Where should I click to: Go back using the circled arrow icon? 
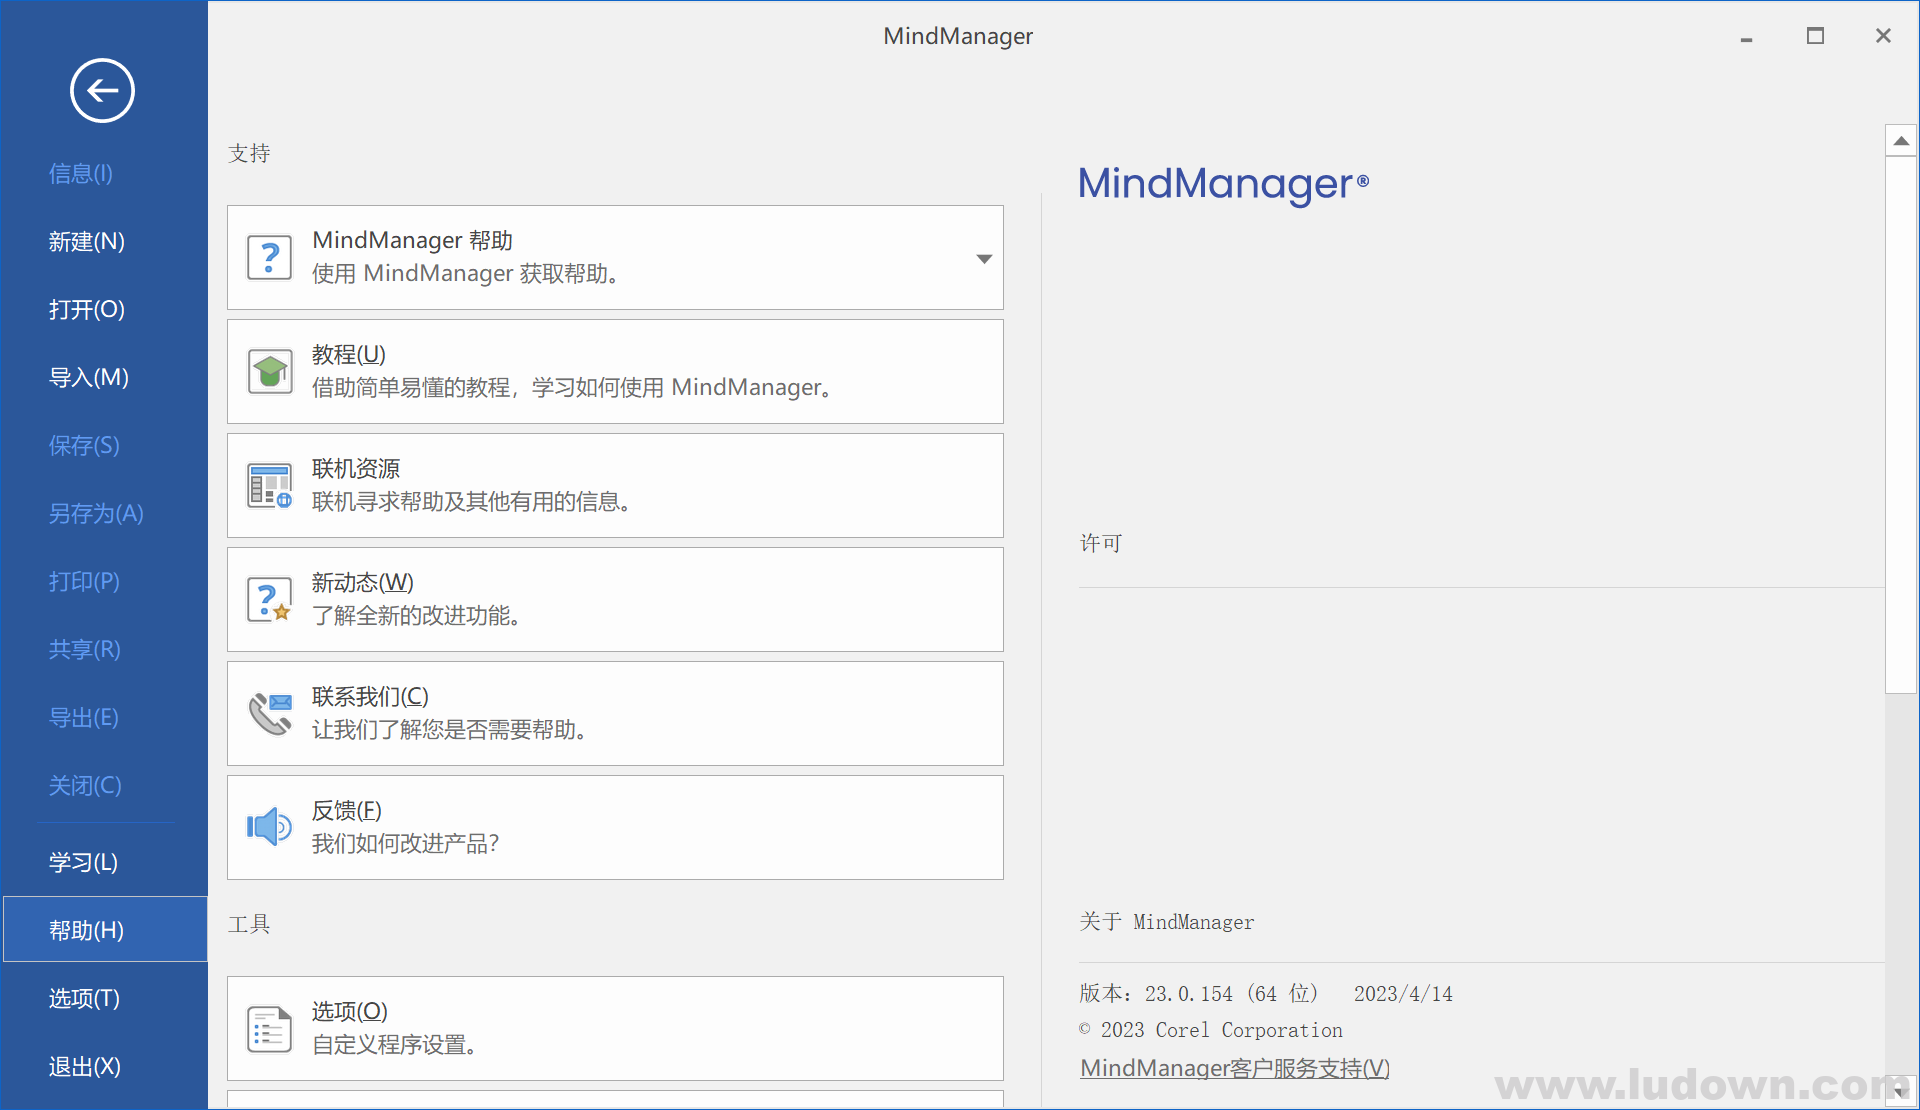tap(102, 91)
